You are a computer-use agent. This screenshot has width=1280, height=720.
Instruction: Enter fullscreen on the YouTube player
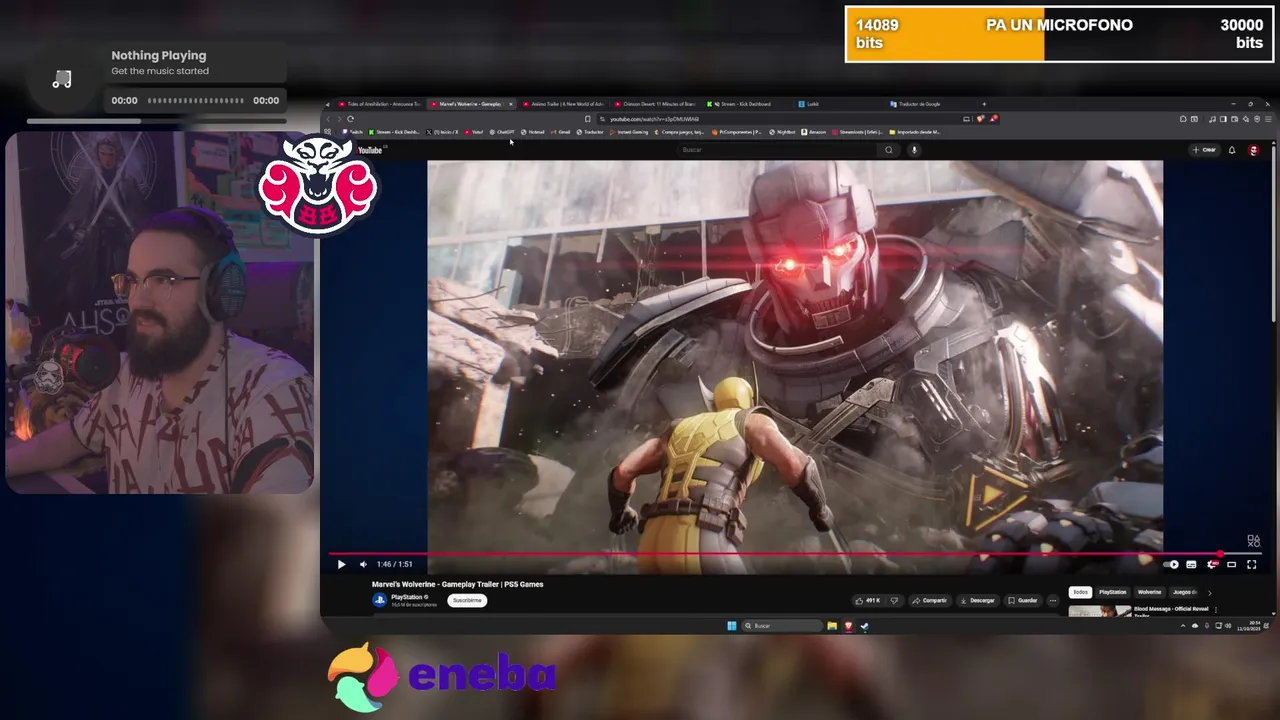click(1251, 564)
